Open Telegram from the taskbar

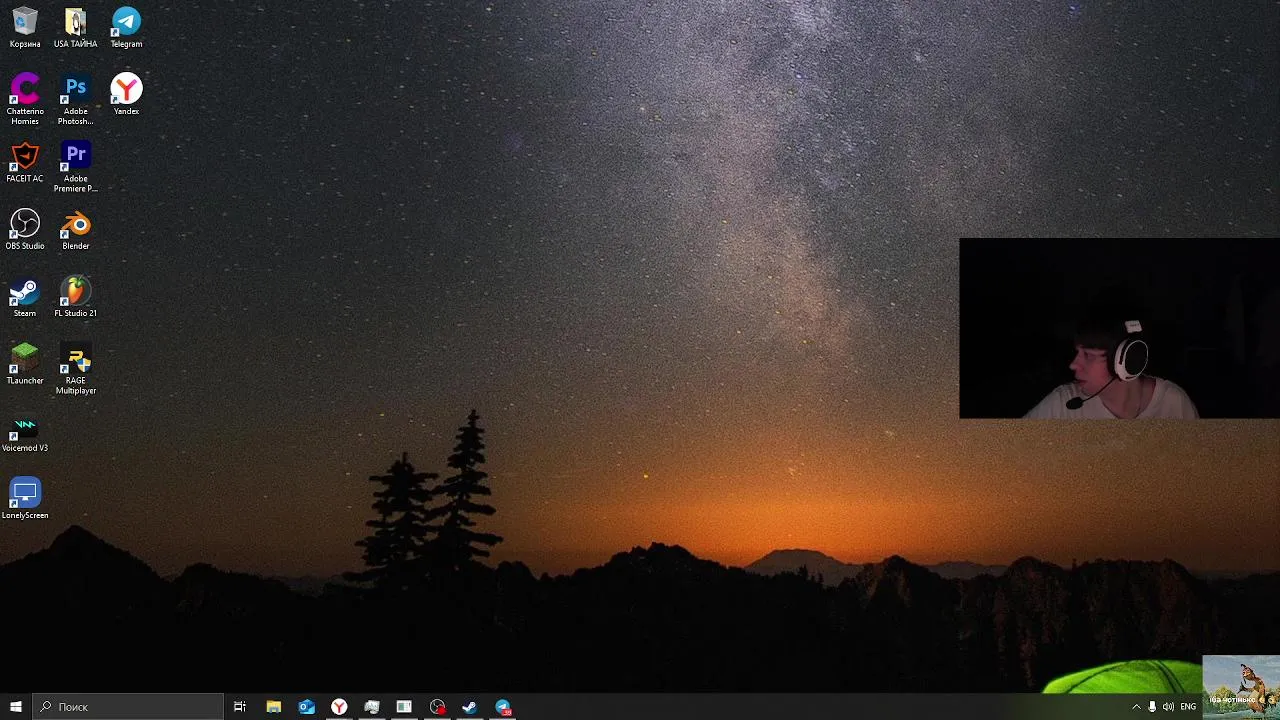[503, 707]
